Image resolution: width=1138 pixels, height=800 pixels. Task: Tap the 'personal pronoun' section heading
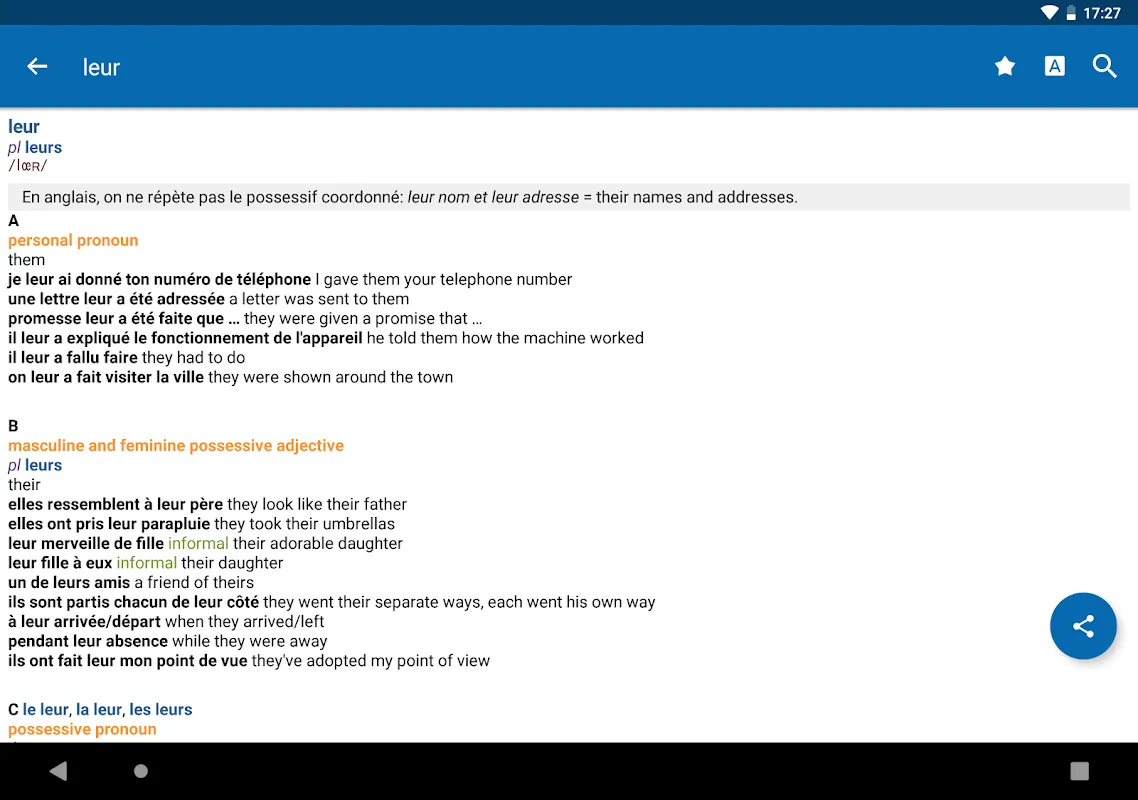[73, 240]
